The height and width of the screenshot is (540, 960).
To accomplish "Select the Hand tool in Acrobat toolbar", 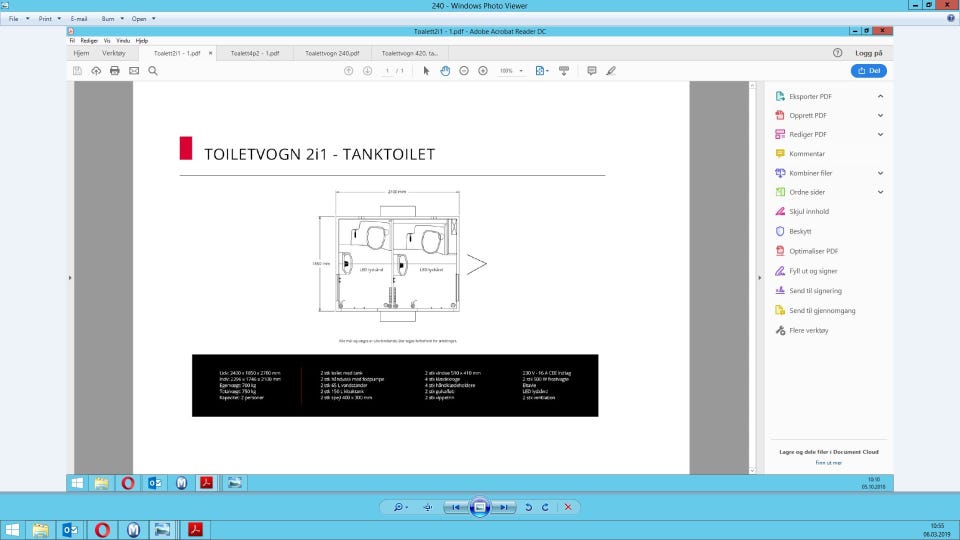I will click(445, 71).
